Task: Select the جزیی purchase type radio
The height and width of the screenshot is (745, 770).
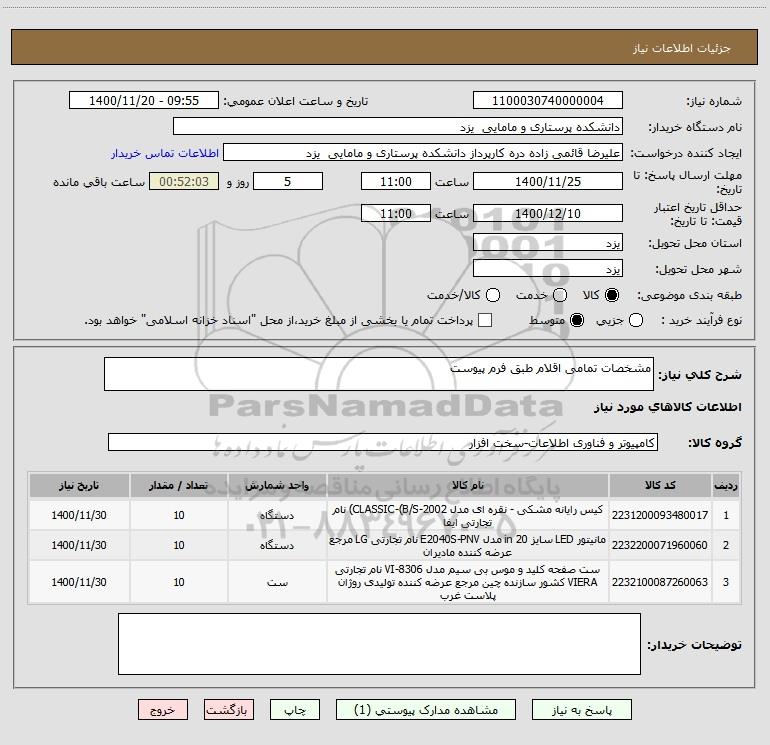Action: coord(635,320)
